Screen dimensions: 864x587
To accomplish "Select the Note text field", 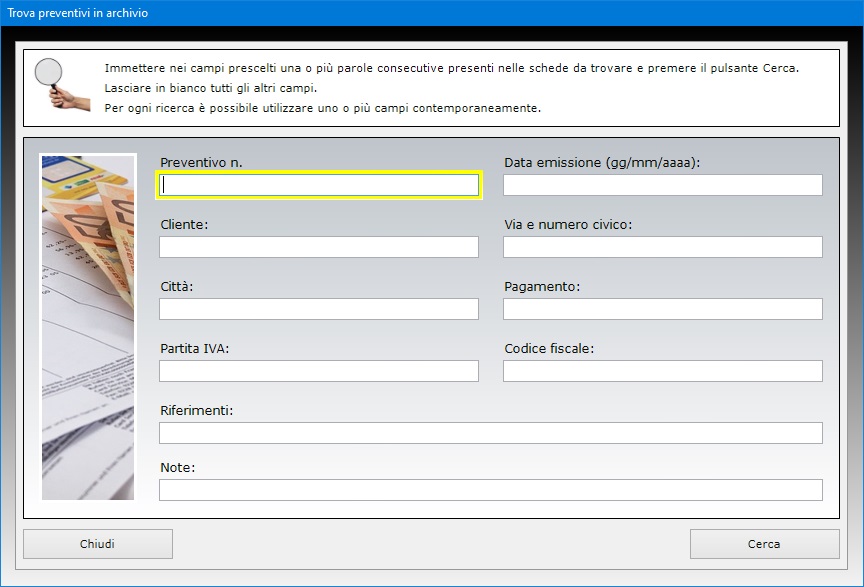I will pos(491,490).
